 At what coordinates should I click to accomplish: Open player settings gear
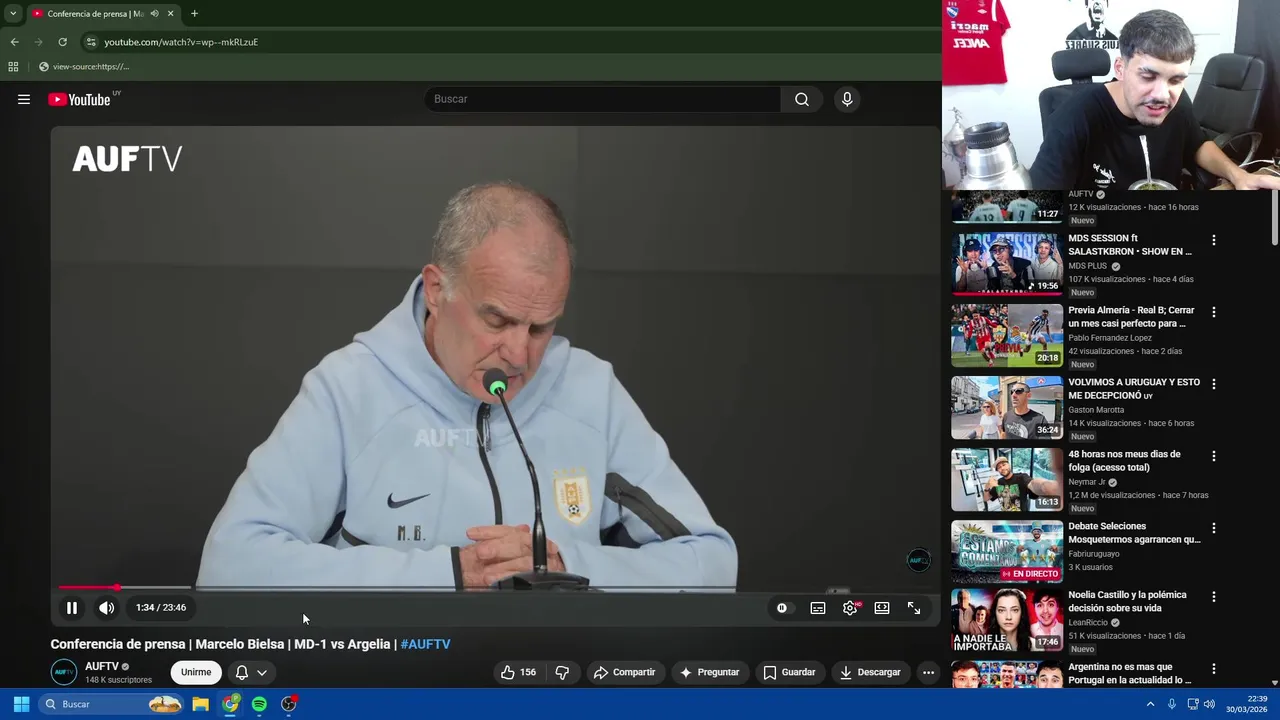(850, 608)
